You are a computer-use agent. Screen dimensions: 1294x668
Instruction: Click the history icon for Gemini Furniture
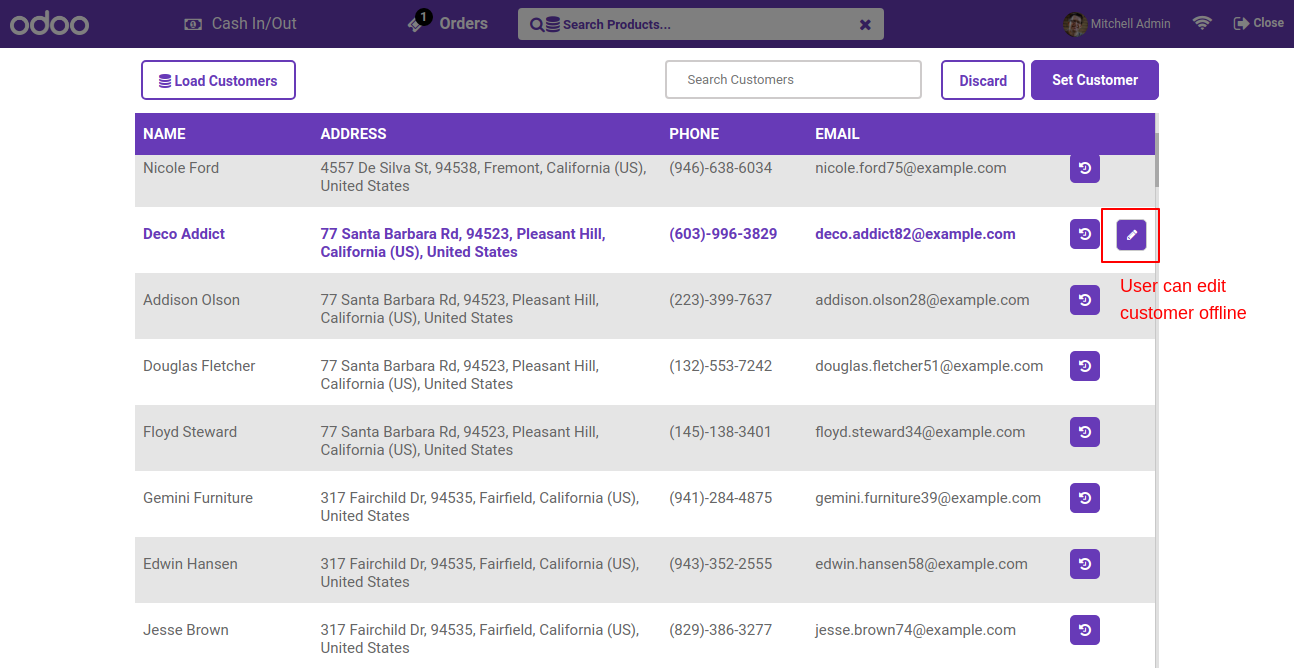[x=1085, y=498]
